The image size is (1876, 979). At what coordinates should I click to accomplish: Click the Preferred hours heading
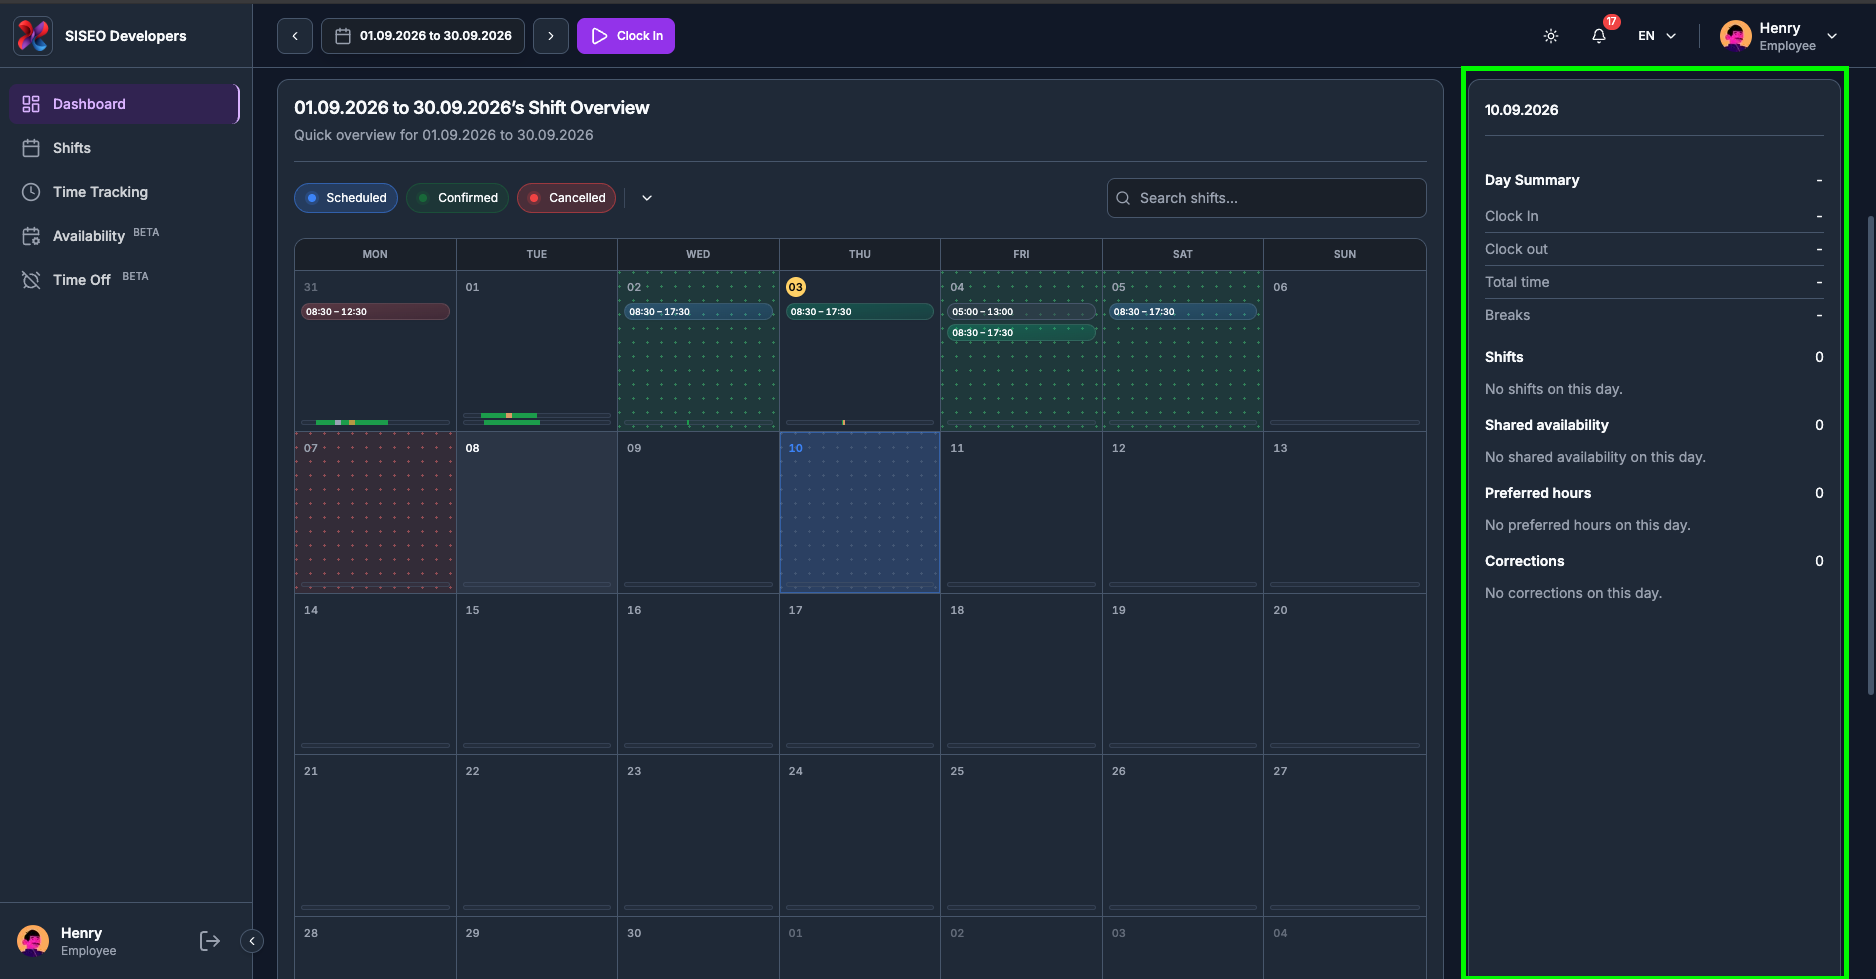[1538, 493]
